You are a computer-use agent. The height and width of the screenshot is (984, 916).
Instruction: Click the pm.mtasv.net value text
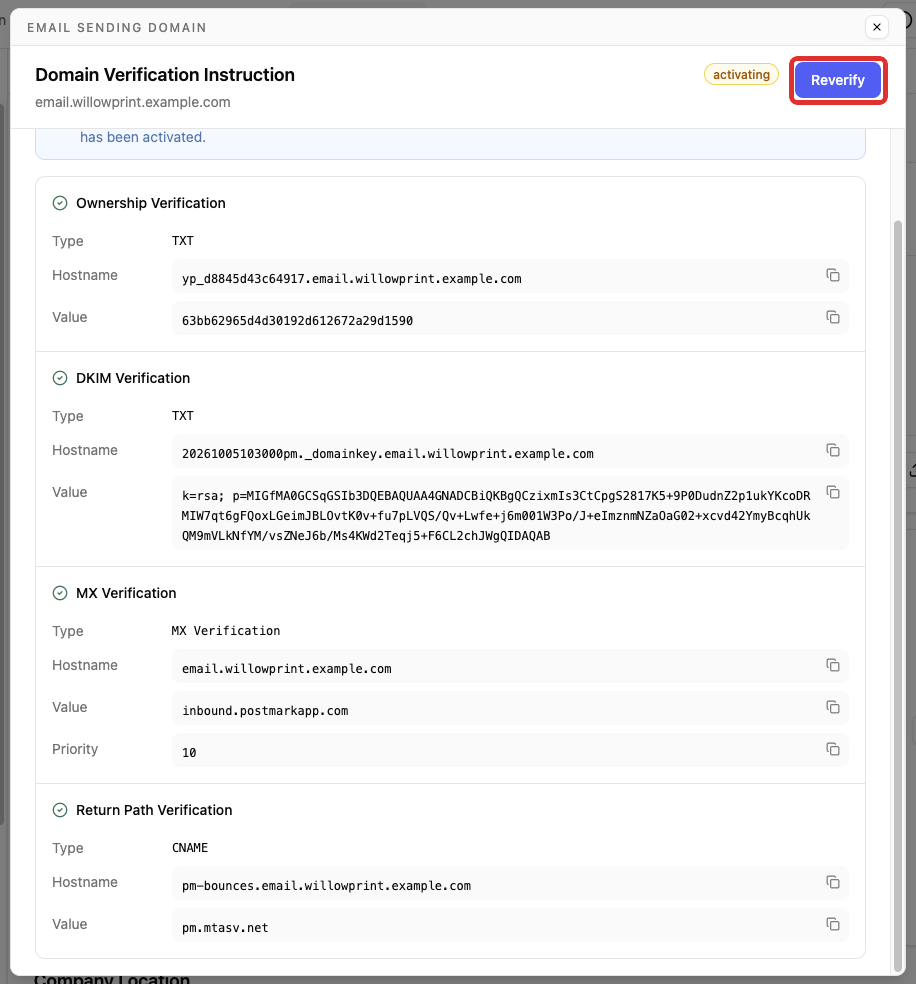tap(225, 928)
